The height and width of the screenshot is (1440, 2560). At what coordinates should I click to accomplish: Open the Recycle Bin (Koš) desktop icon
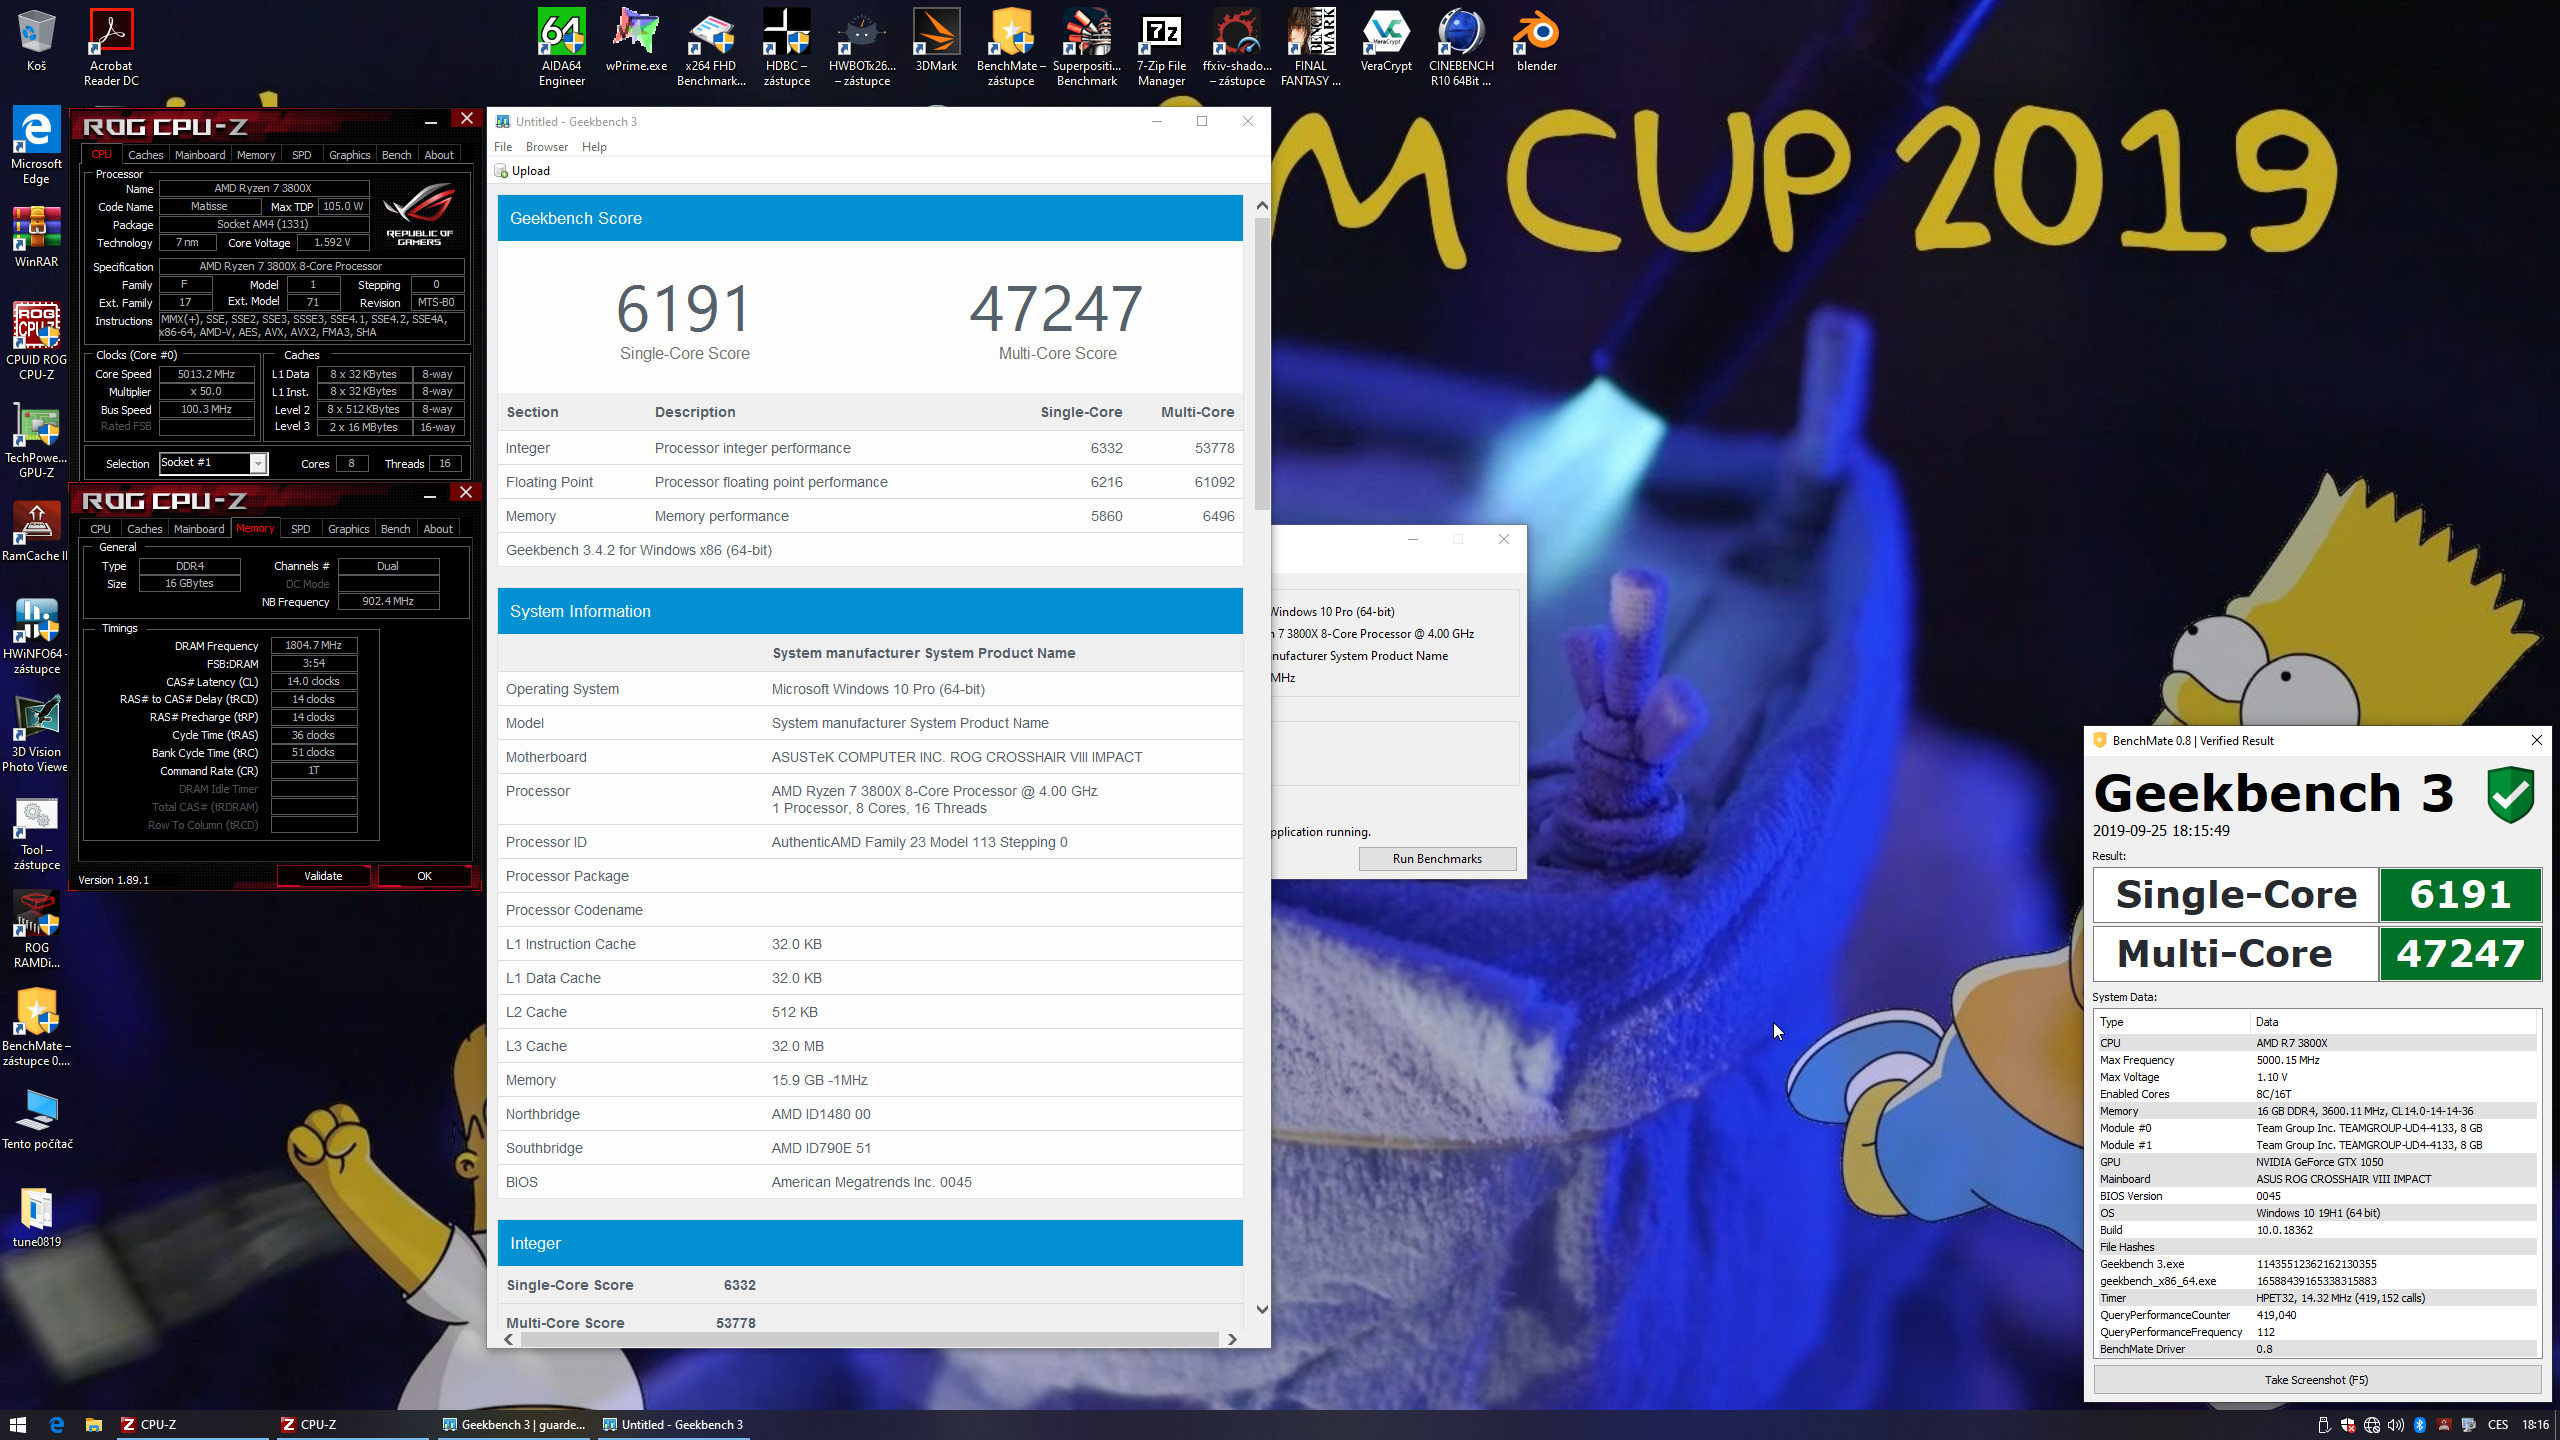pyautogui.click(x=36, y=40)
